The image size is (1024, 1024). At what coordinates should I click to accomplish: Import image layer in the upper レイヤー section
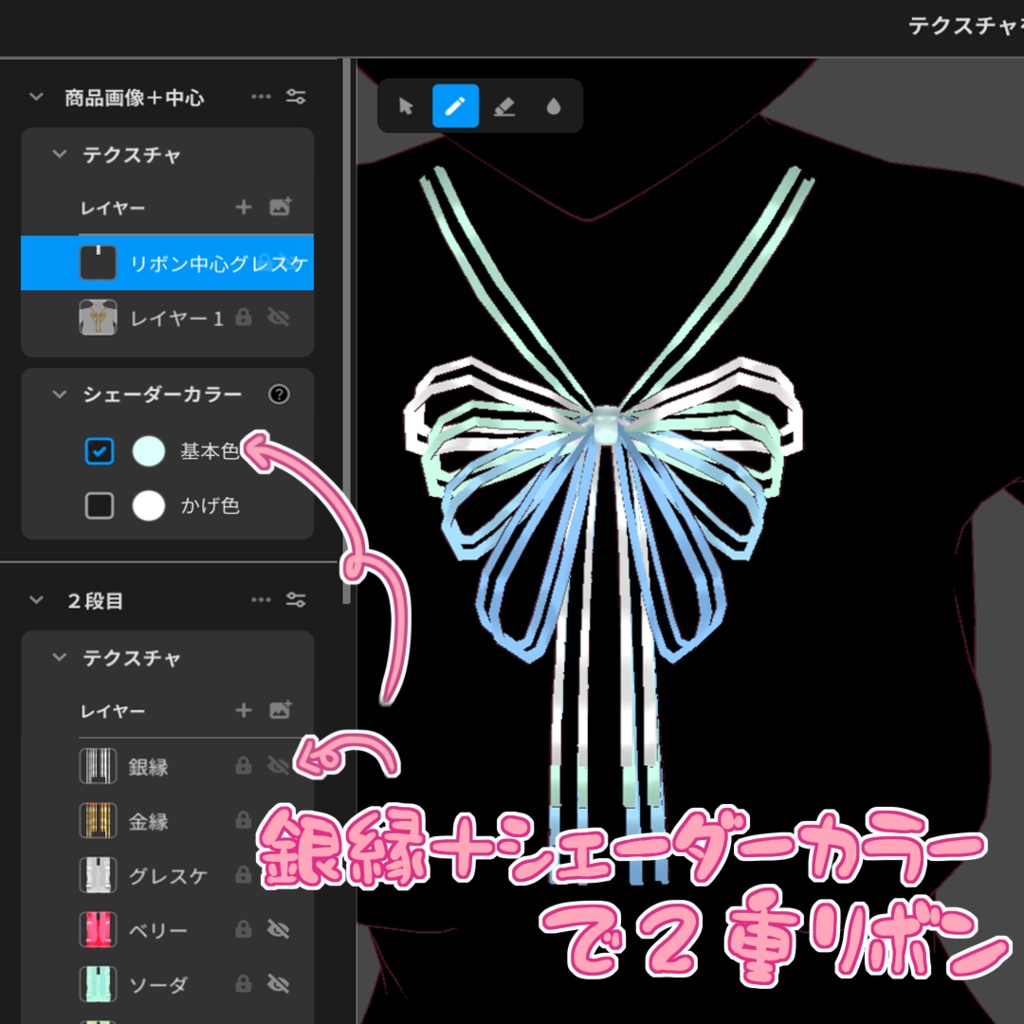pyautogui.click(x=281, y=207)
